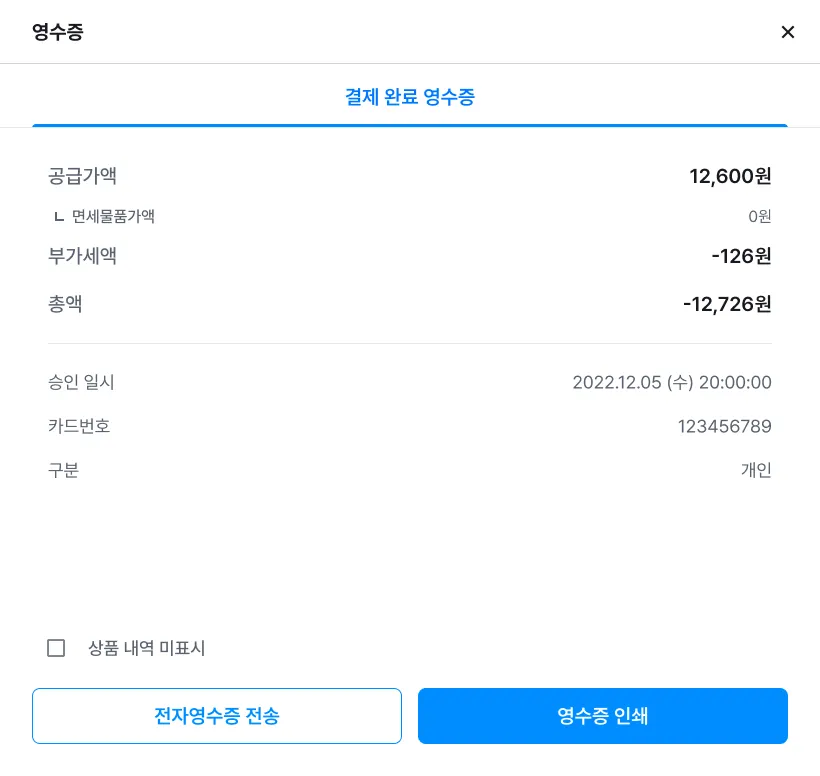This screenshot has width=820, height=776.
Task: Select the 0원 tax-free amount
Action: coord(759,216)
